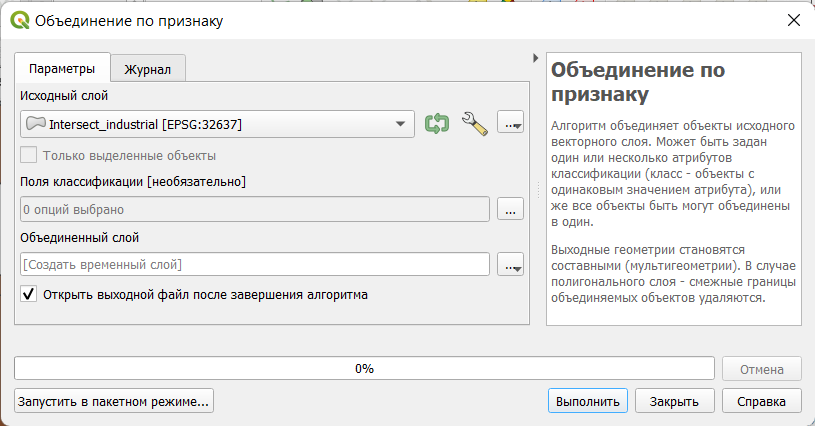Collapse the help panel arrow
Screen dimensions: 815x426
[x=535, y=58]
